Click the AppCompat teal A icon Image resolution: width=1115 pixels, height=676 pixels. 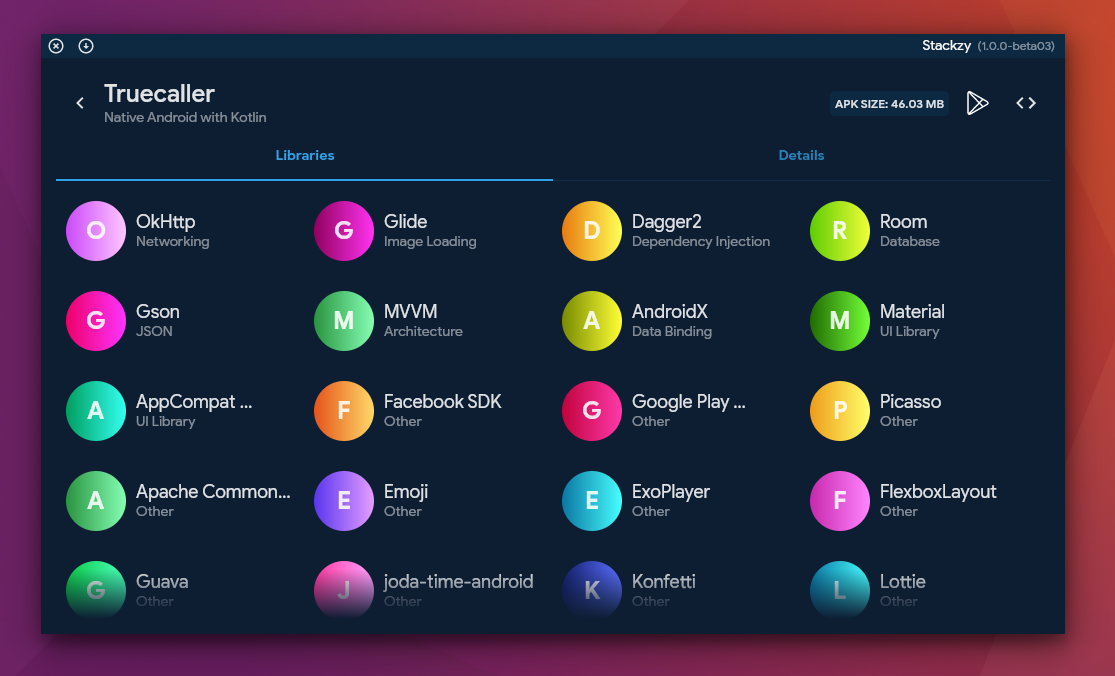click(x=96, y=411)
